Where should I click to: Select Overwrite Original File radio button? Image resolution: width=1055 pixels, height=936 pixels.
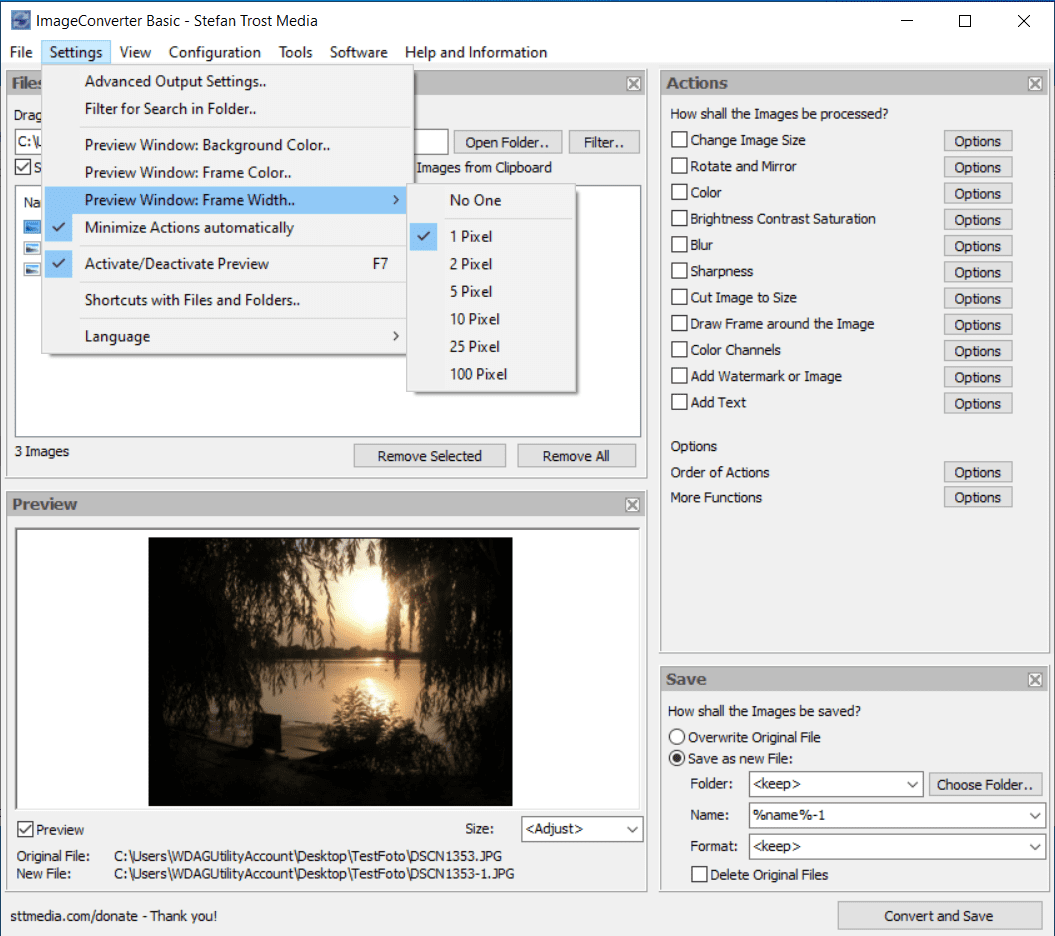676,737
